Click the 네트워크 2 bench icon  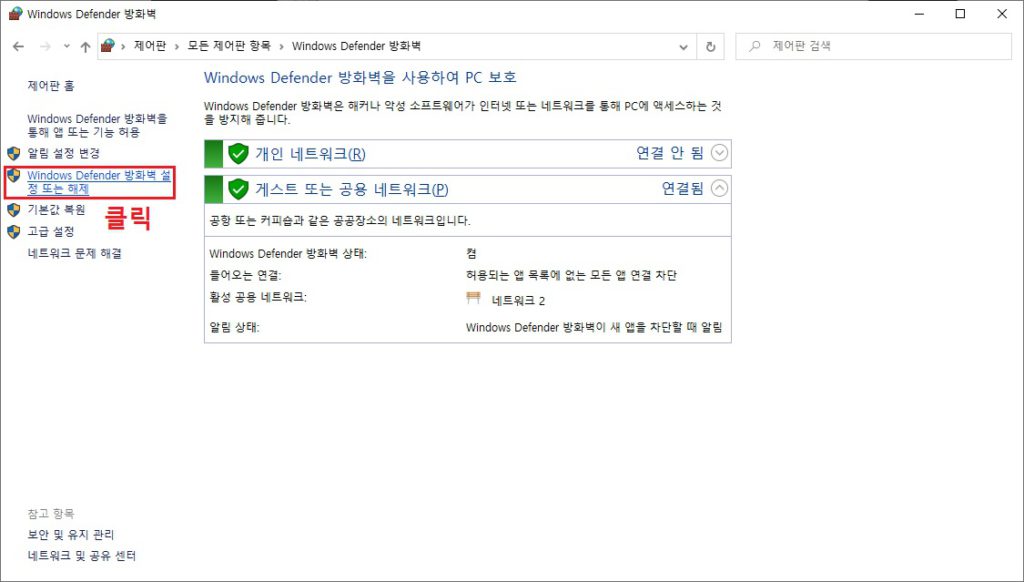[x=473, y=298]
